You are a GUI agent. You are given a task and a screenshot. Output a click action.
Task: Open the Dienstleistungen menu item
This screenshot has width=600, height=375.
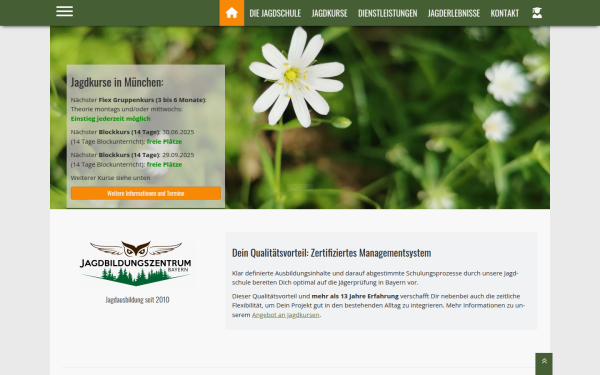pos(388,13)
